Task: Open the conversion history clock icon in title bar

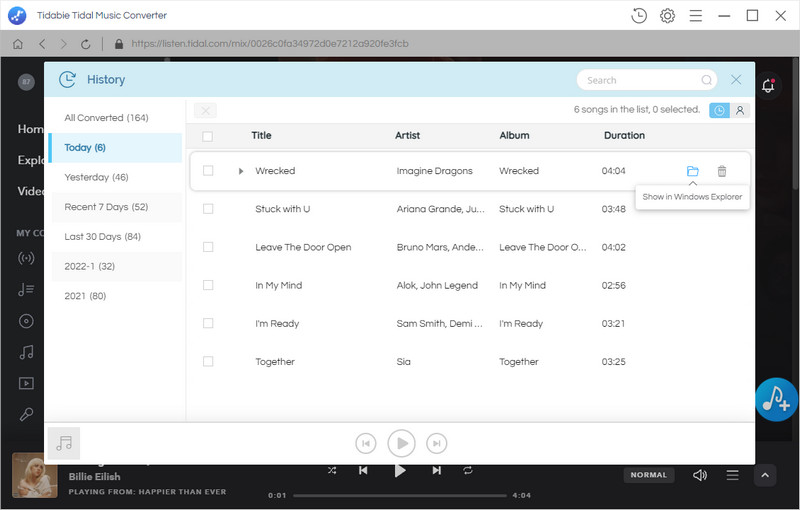Action: (639, 16)
